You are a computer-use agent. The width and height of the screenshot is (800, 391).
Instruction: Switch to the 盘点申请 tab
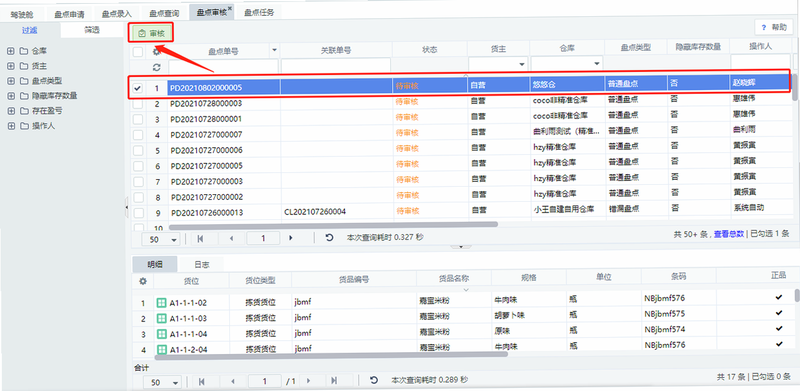point(69,14)
